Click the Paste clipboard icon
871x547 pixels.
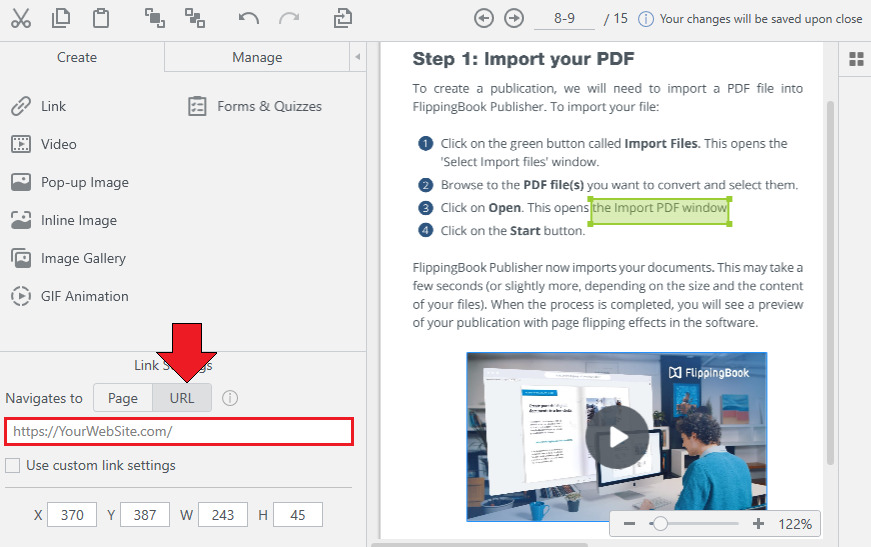coord(101,18)
